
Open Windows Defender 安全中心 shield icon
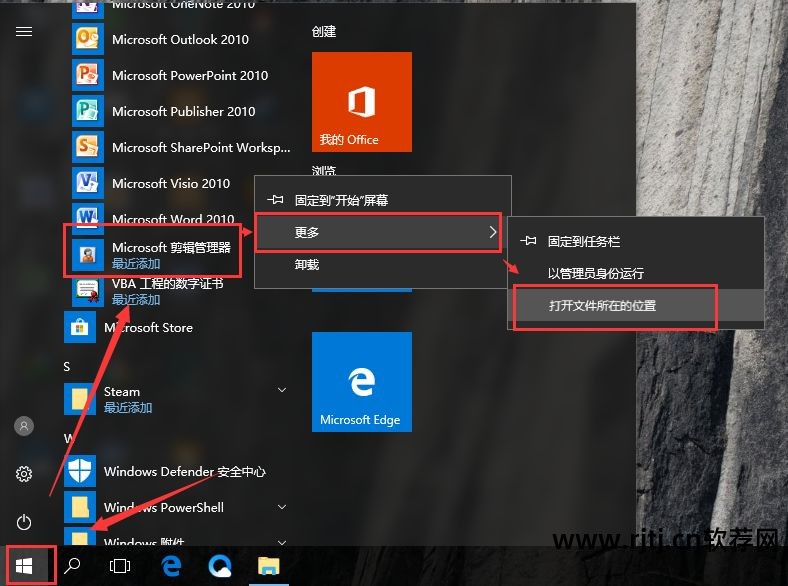point(79,471)
